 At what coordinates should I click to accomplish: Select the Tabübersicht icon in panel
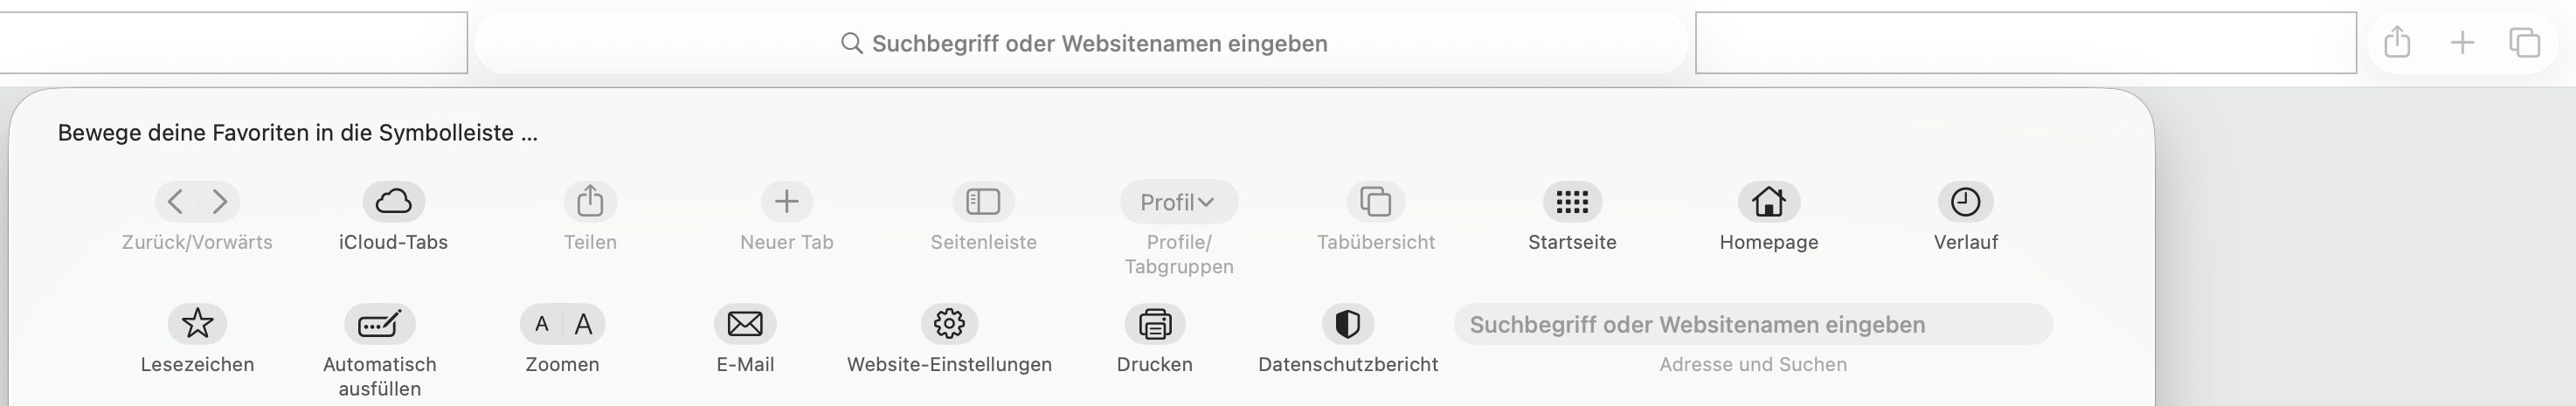tap(1376, 202)
